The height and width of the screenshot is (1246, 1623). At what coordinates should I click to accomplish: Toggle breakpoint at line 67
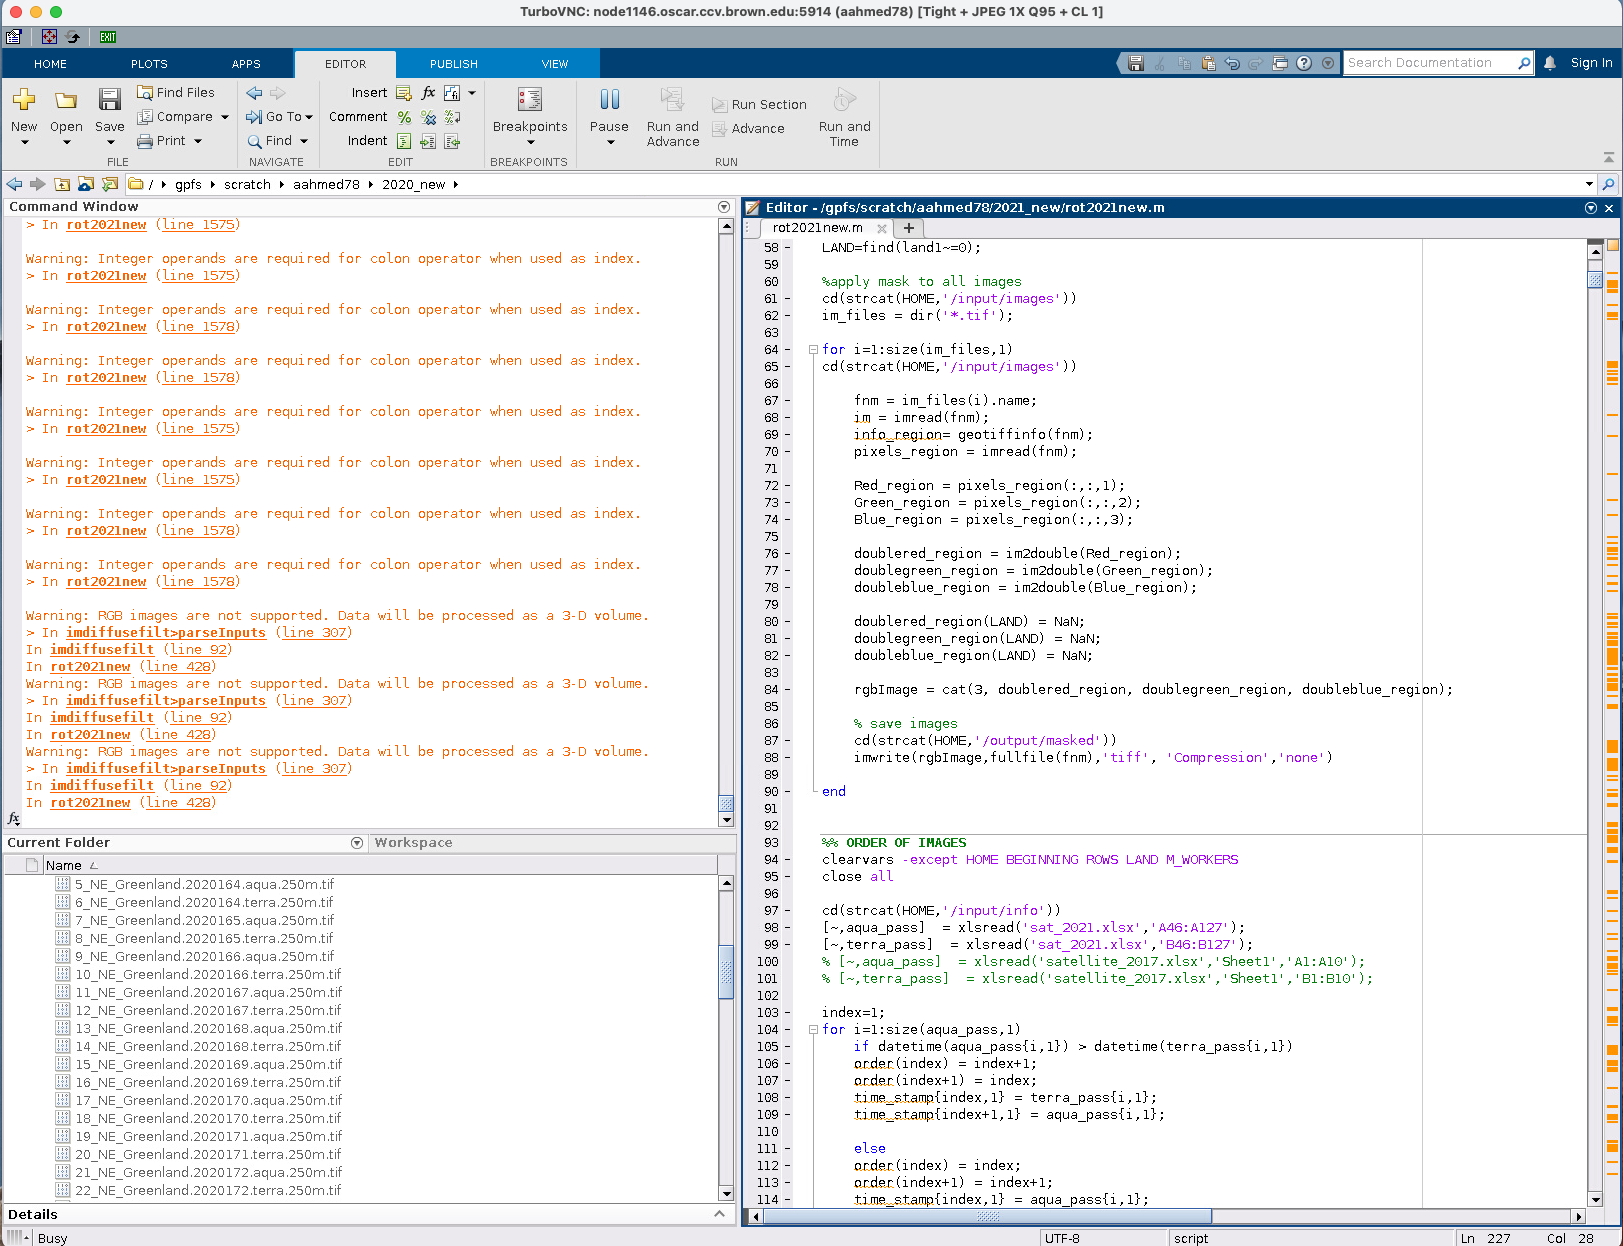click(787, 401)
